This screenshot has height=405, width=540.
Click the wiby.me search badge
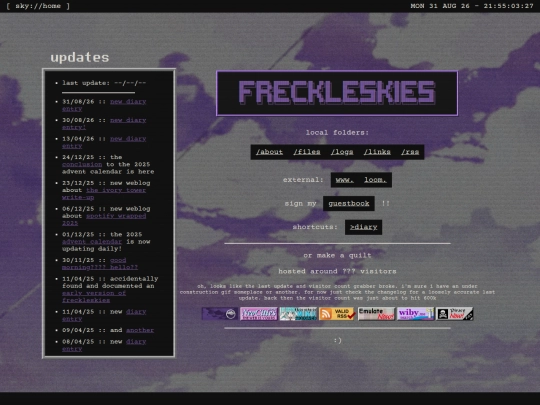click(x=415, y=314)
